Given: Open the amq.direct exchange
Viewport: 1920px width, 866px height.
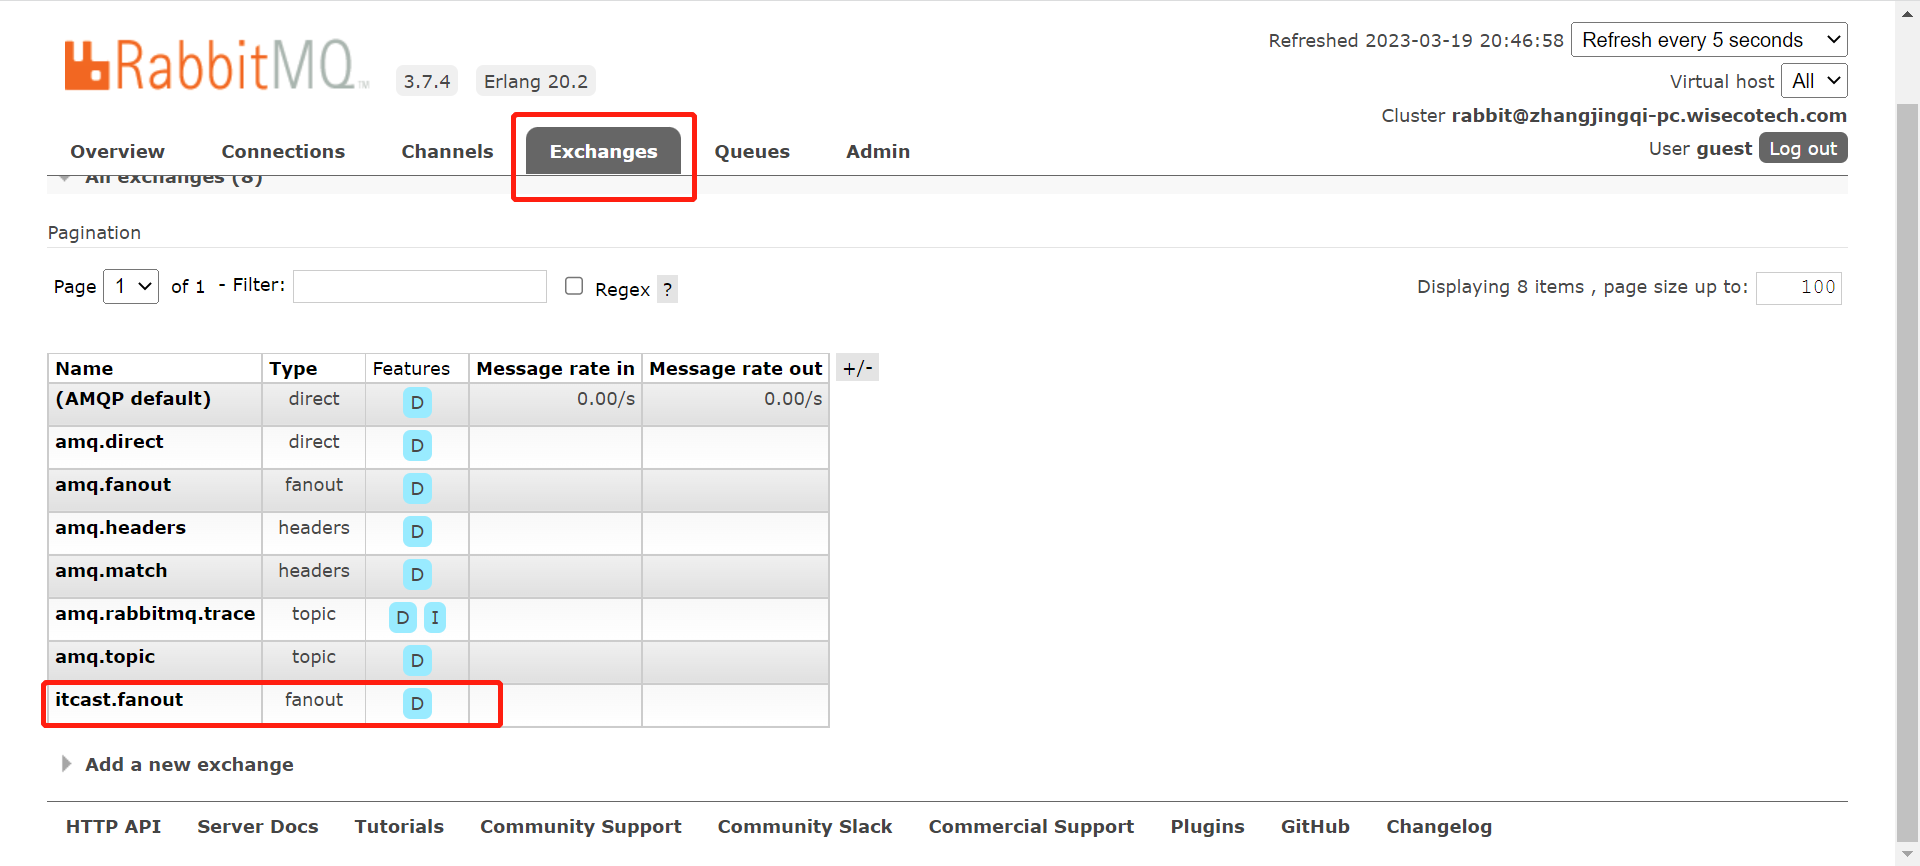Looking at the screenshot, I should [109, 441].
